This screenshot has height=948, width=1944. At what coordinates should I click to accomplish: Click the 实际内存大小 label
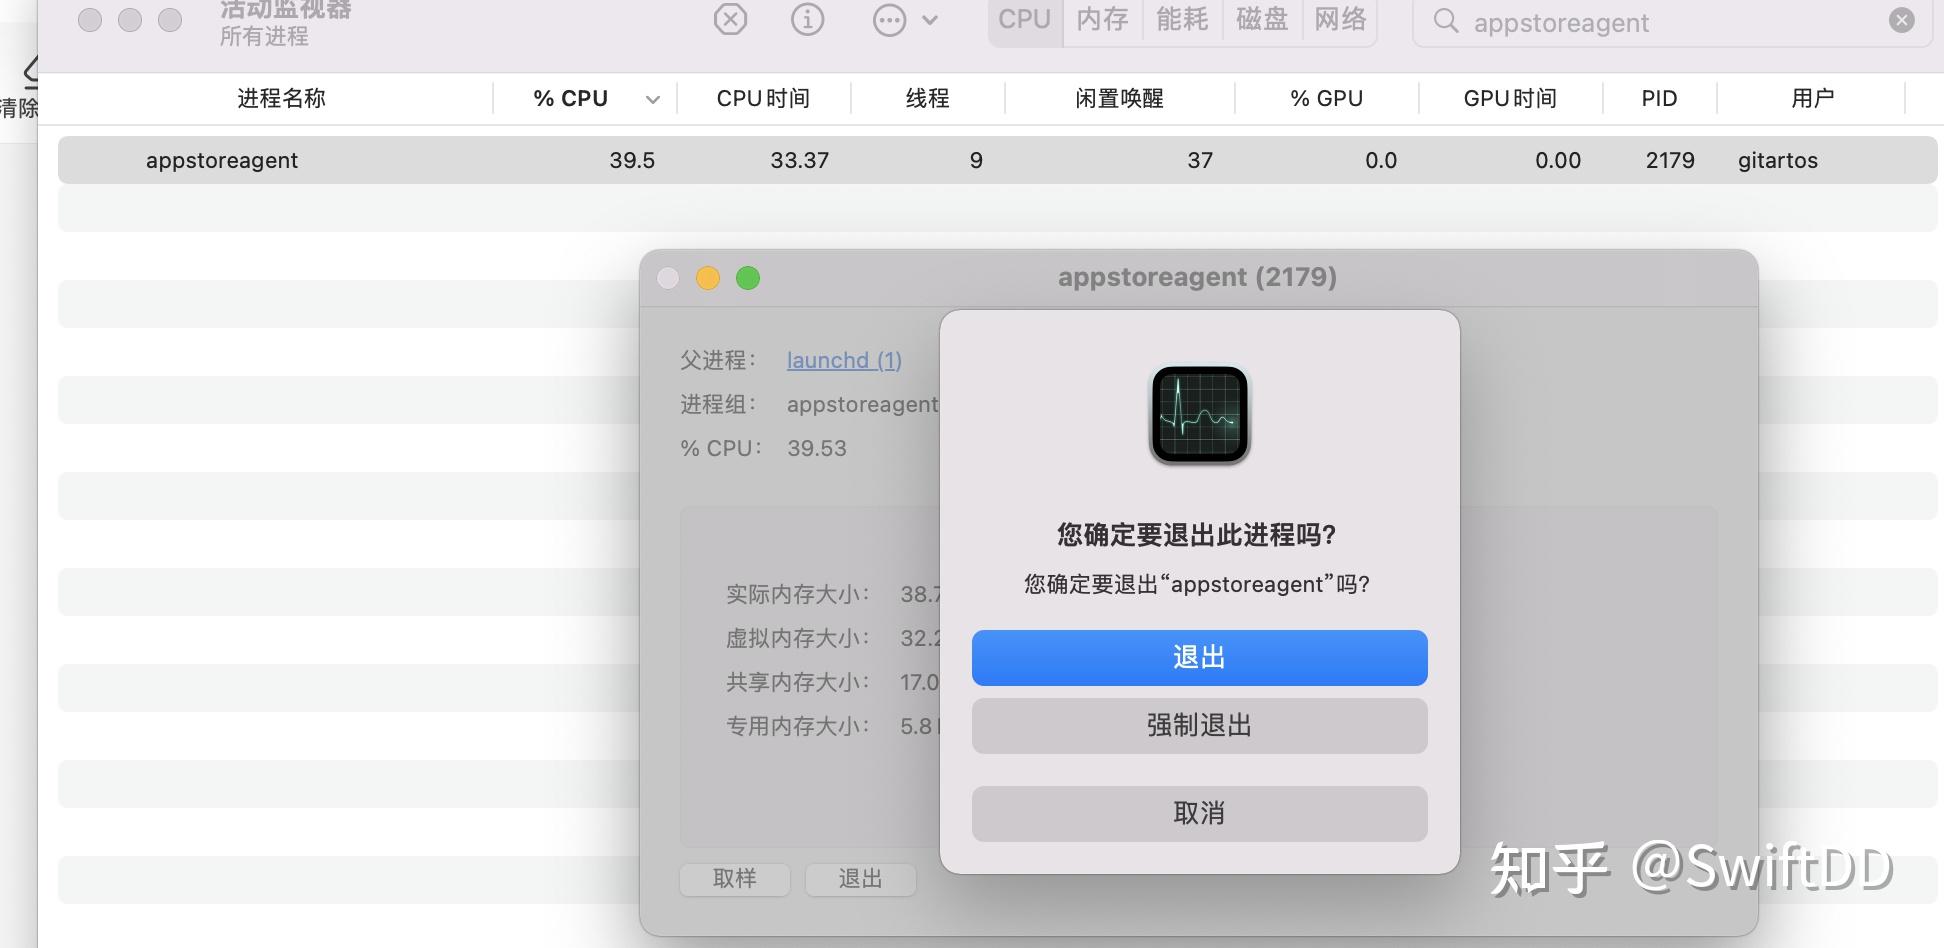click(798, 594)
